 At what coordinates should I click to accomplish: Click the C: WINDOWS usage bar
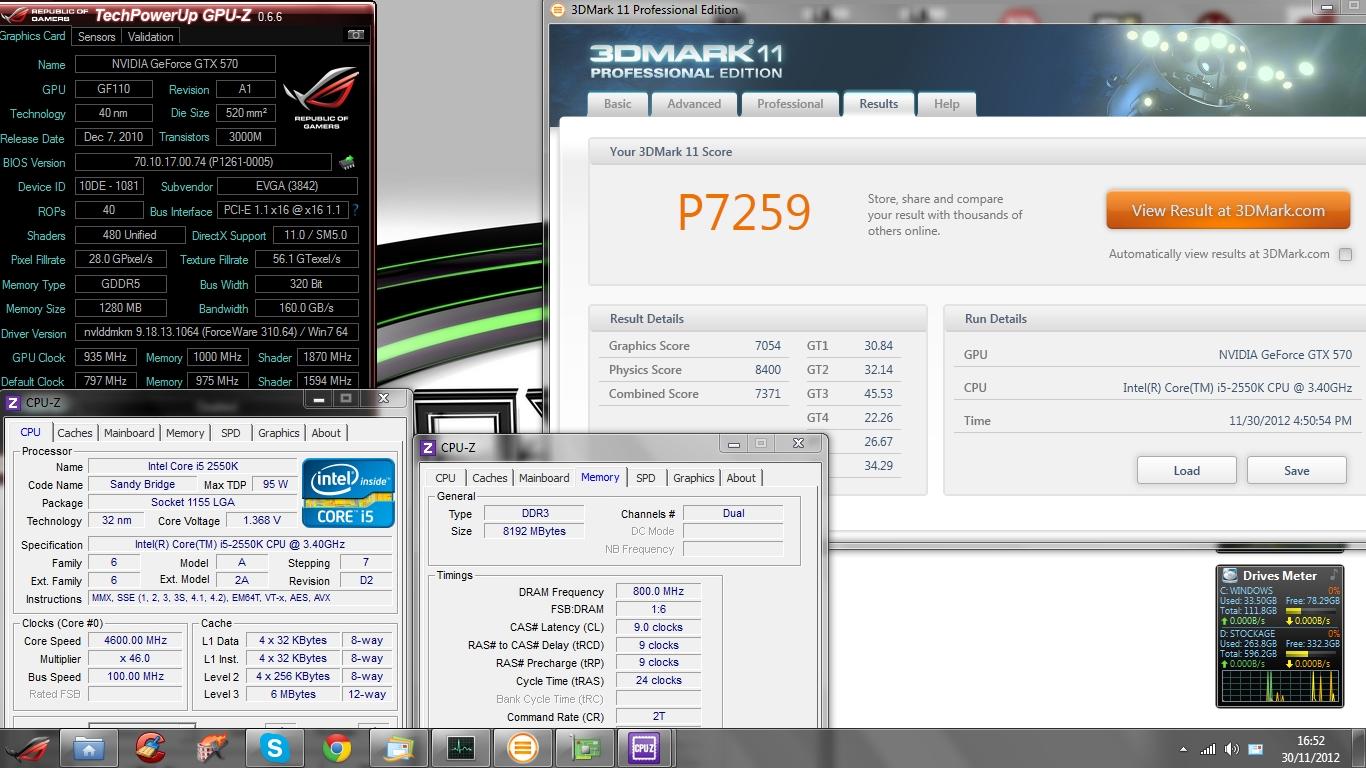(1312, 610)
